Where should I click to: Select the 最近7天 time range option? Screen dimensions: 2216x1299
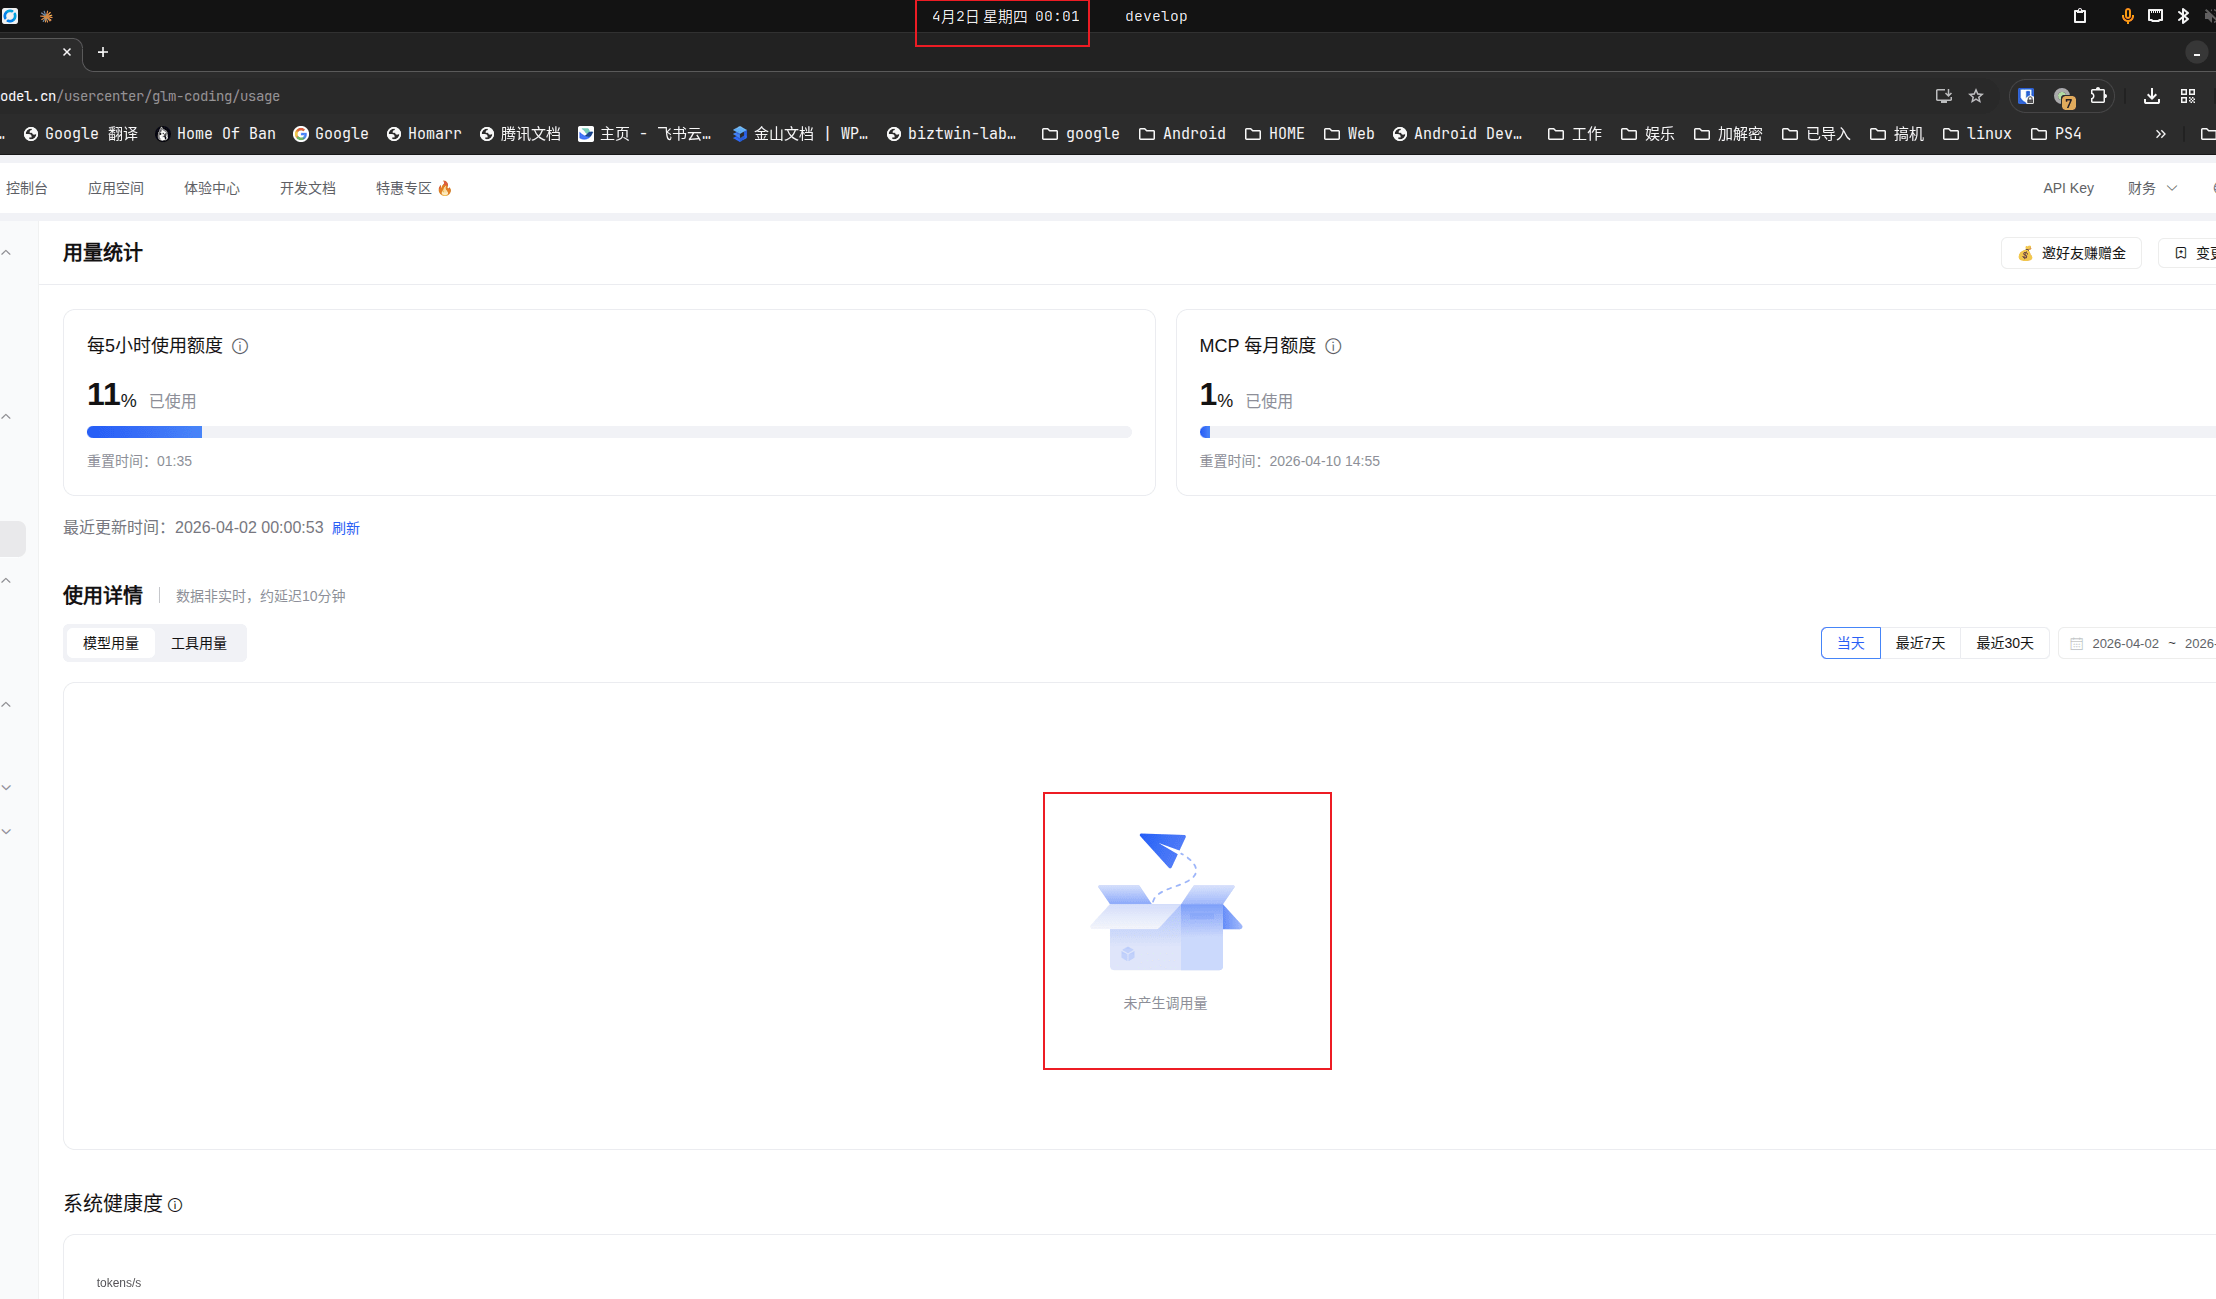point(1920,643)
